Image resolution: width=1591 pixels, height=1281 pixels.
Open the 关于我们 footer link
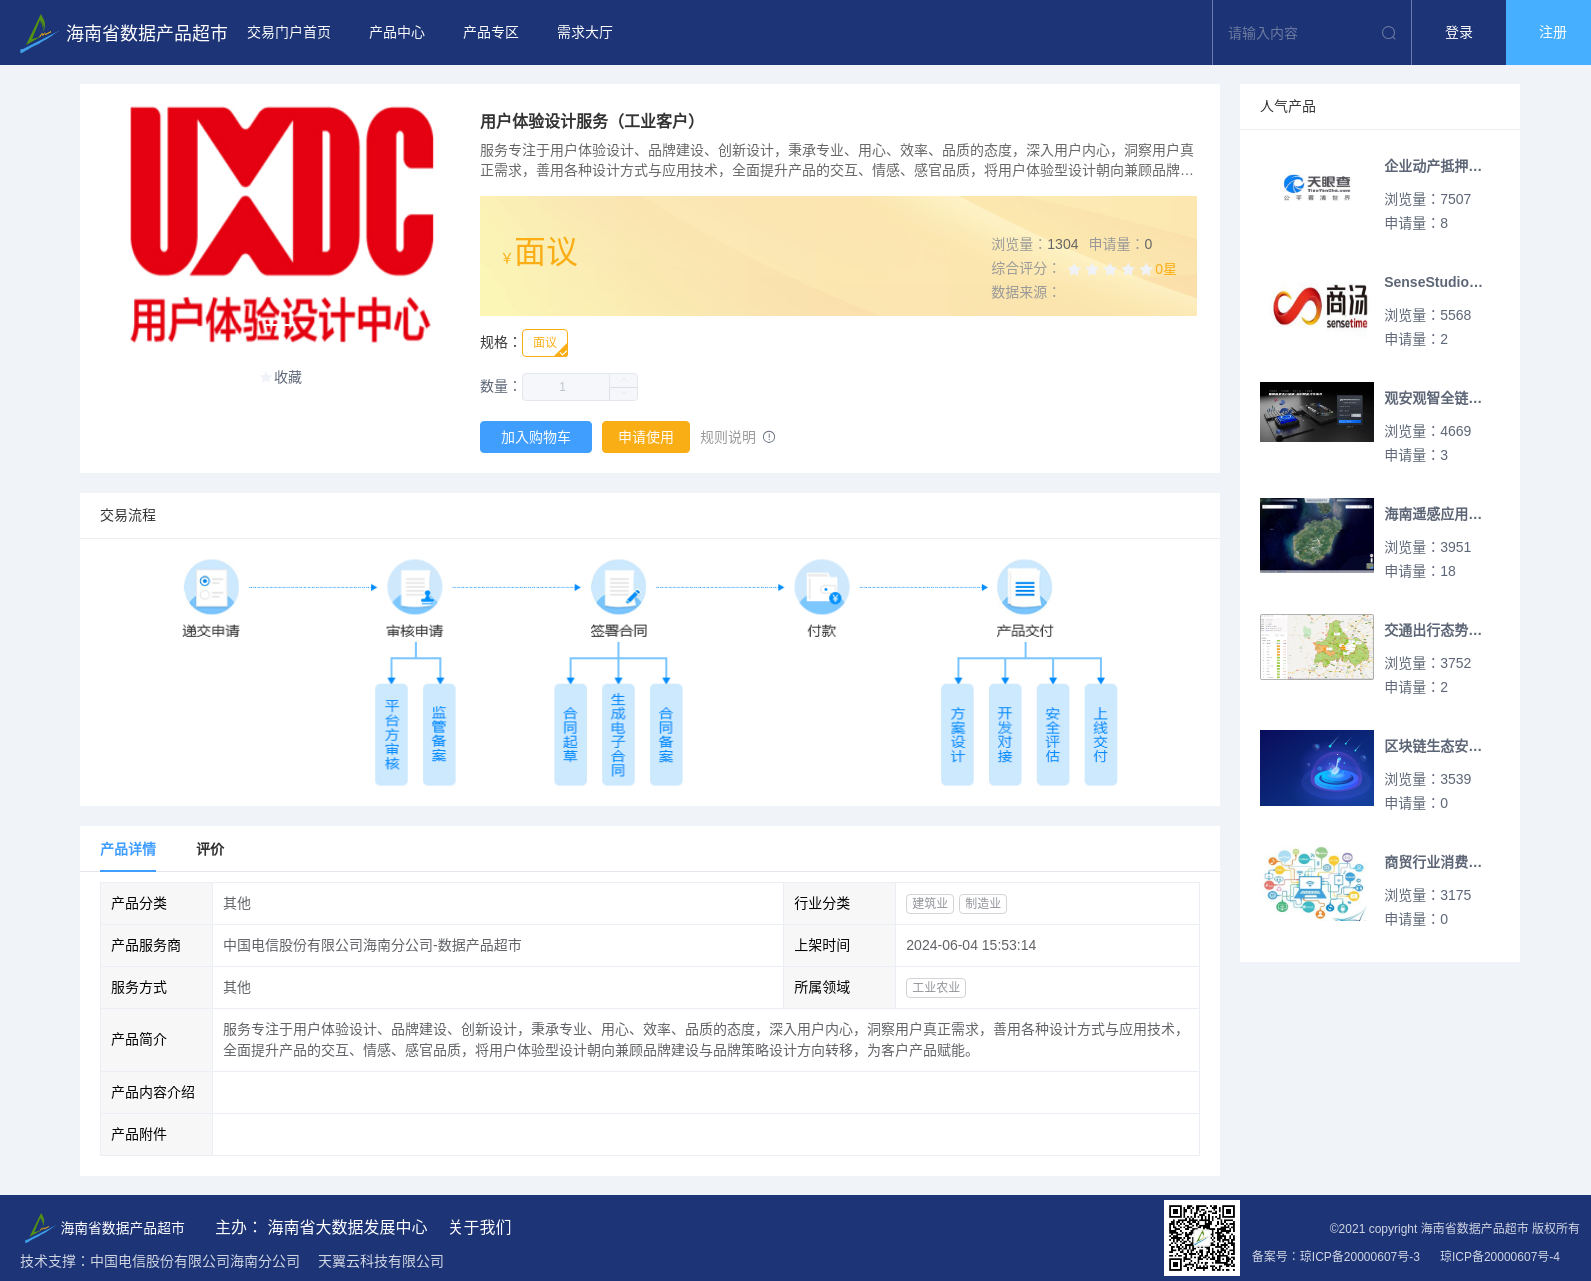tap(480, 1227)
